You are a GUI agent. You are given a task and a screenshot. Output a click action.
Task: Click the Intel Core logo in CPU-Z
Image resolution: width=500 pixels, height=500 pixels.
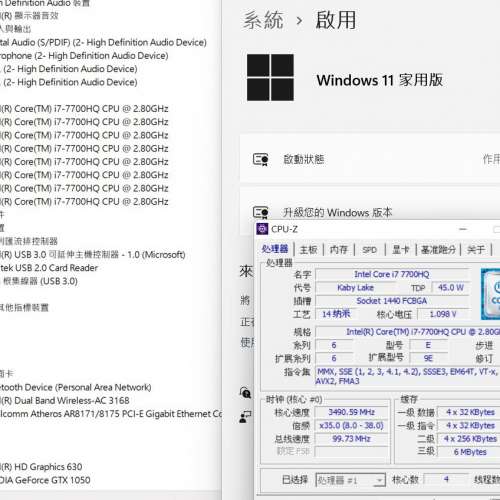[491, 294]
